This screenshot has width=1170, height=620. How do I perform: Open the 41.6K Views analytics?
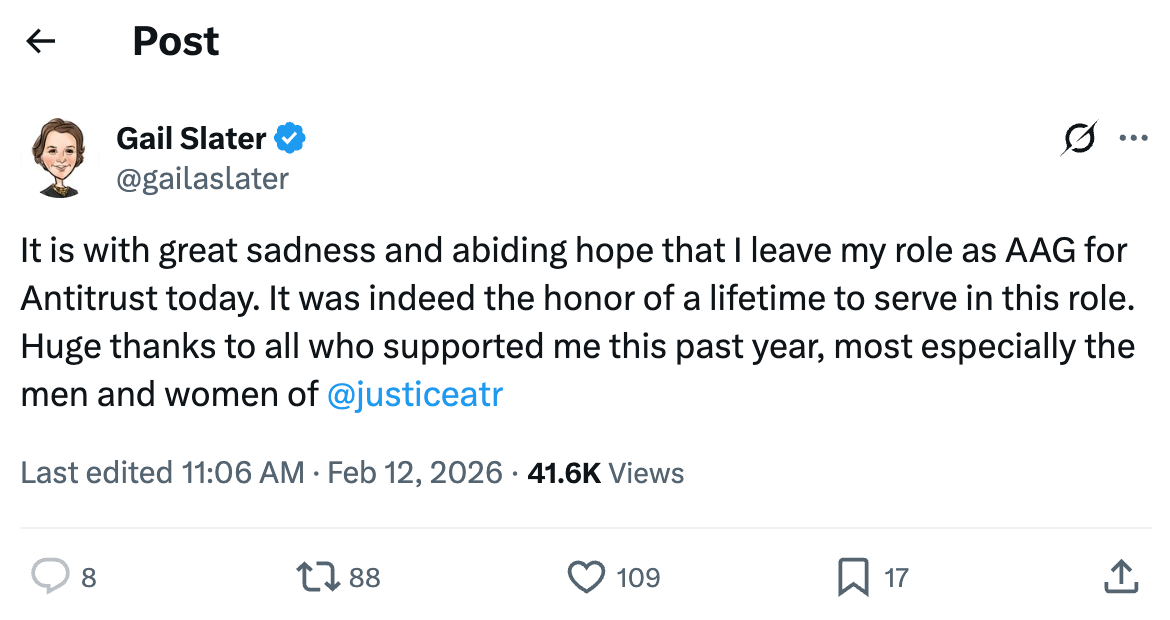coord(605,472)
